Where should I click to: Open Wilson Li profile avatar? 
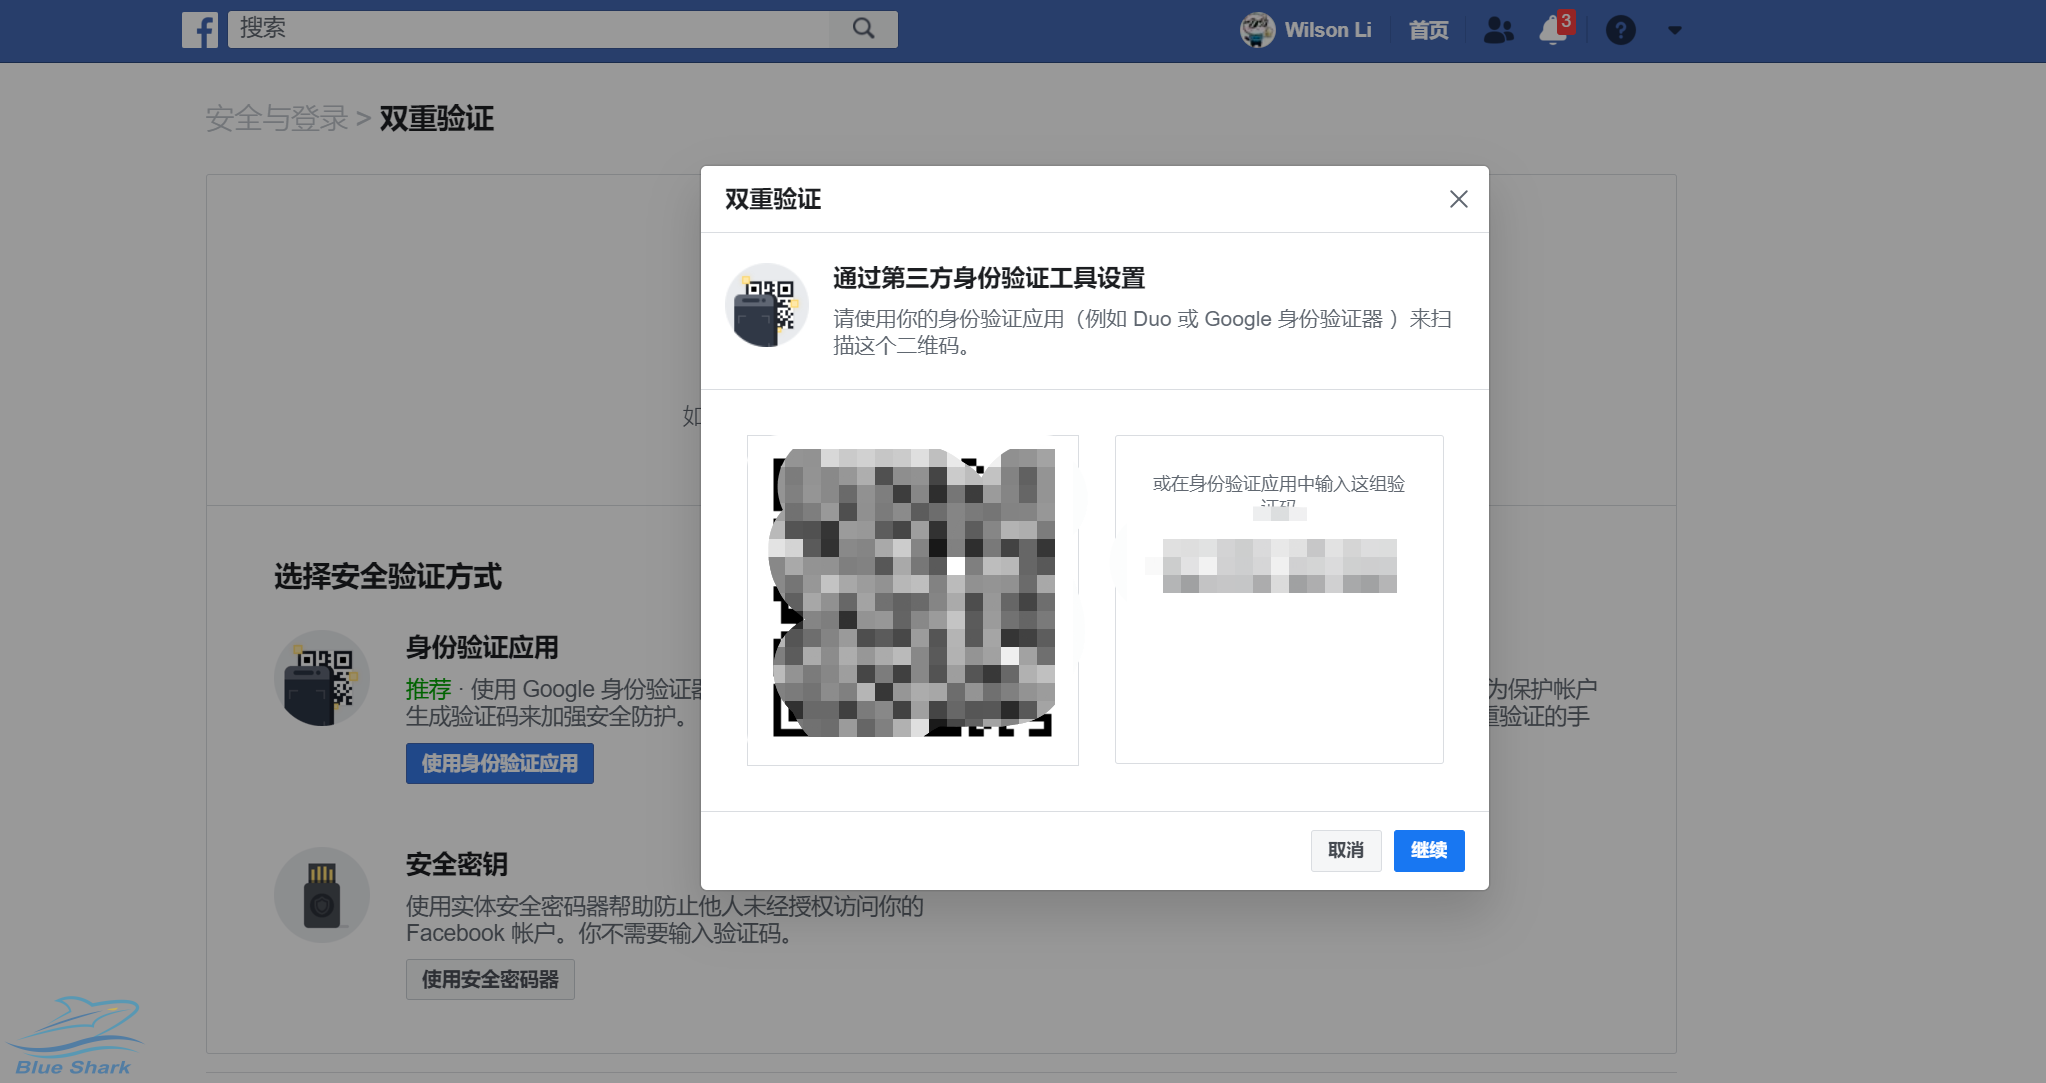point(1257,30)
